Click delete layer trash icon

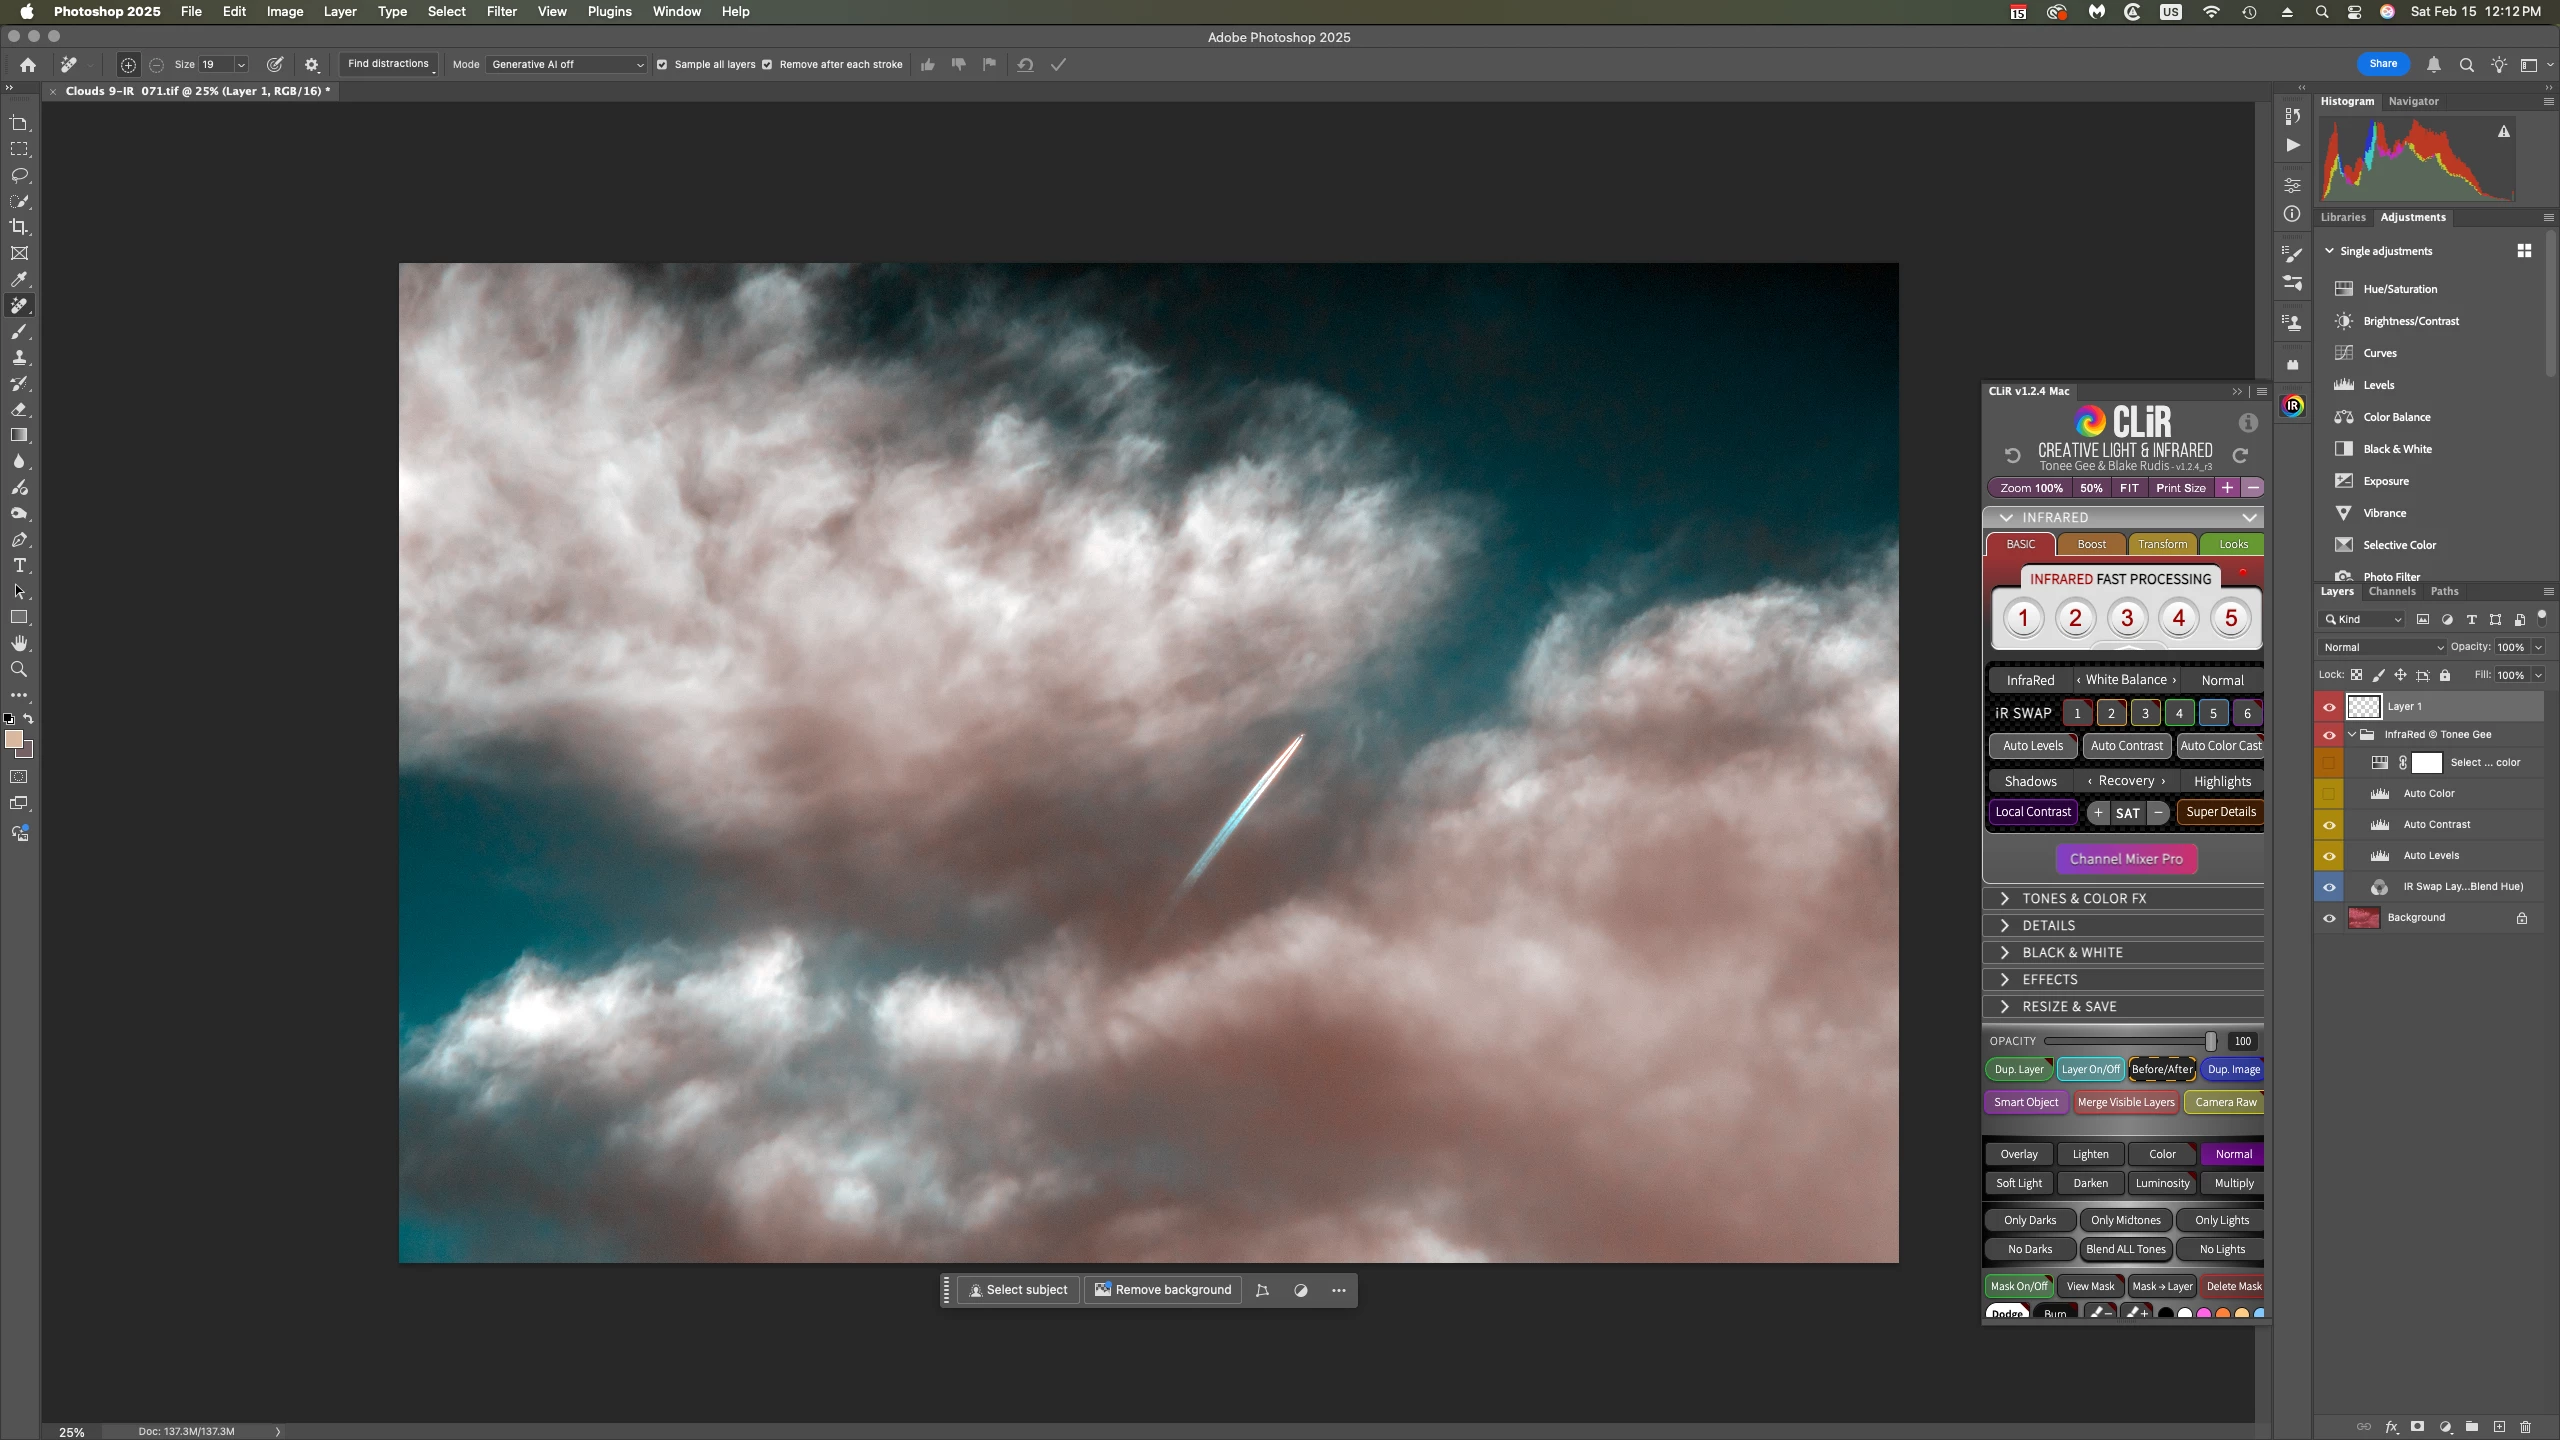pyautogui.click(x=2525, y=1427)
